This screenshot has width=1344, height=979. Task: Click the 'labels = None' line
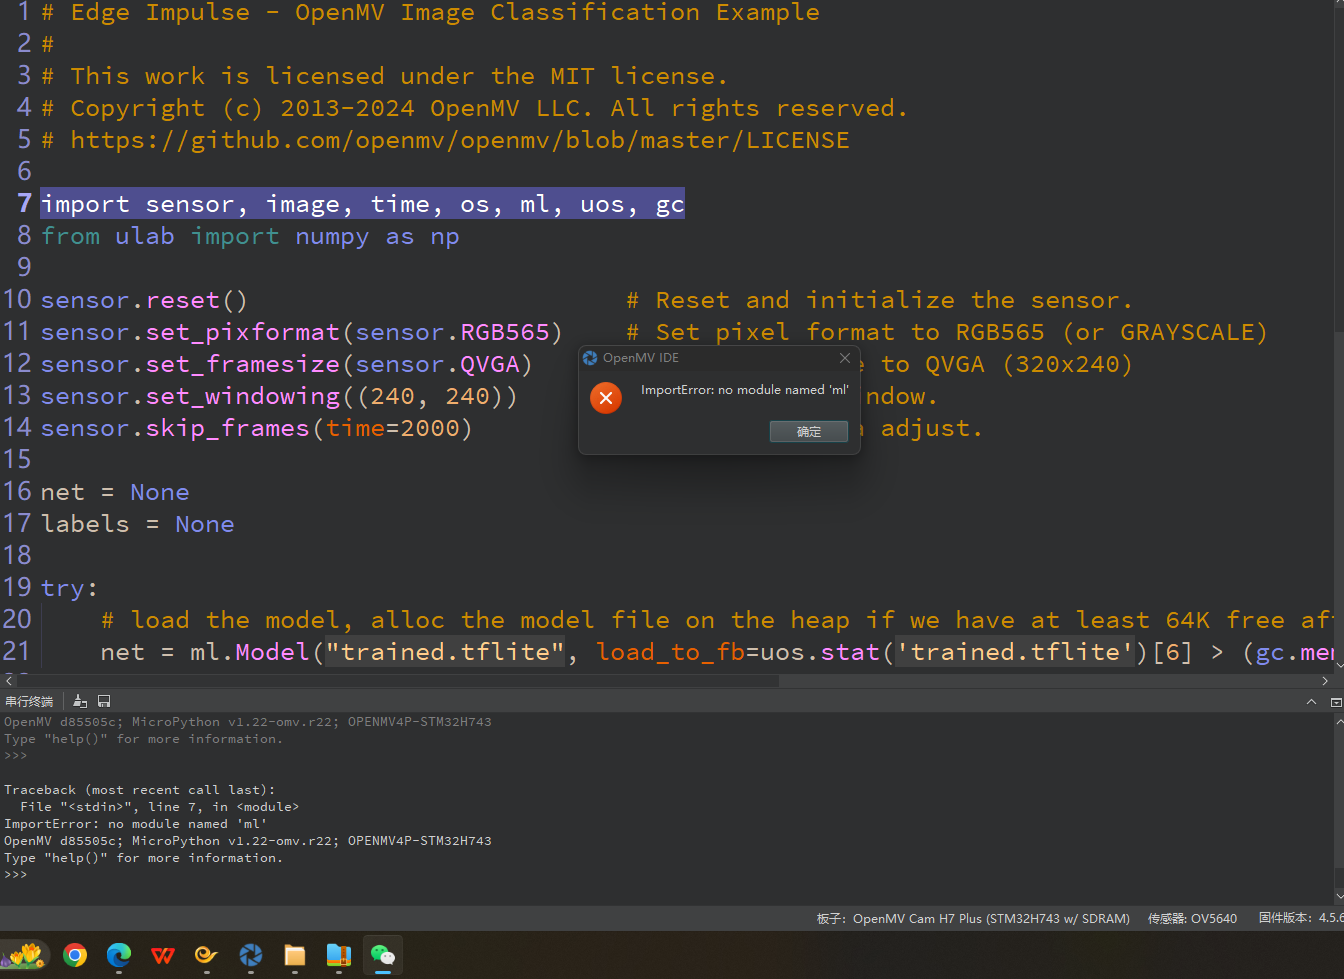coord(138,524)
